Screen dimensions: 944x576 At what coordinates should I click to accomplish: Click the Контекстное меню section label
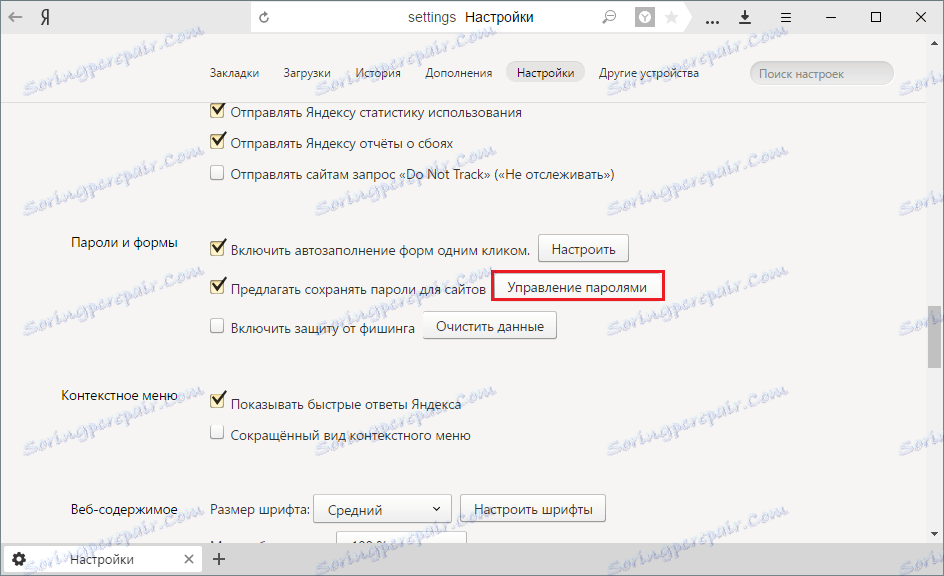tap(119, 395)
